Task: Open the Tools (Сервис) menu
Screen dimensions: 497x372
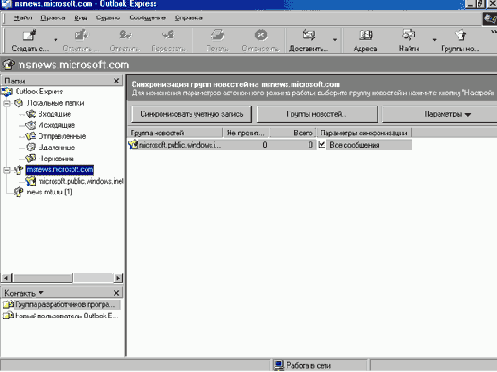Action: coord(108,18)
